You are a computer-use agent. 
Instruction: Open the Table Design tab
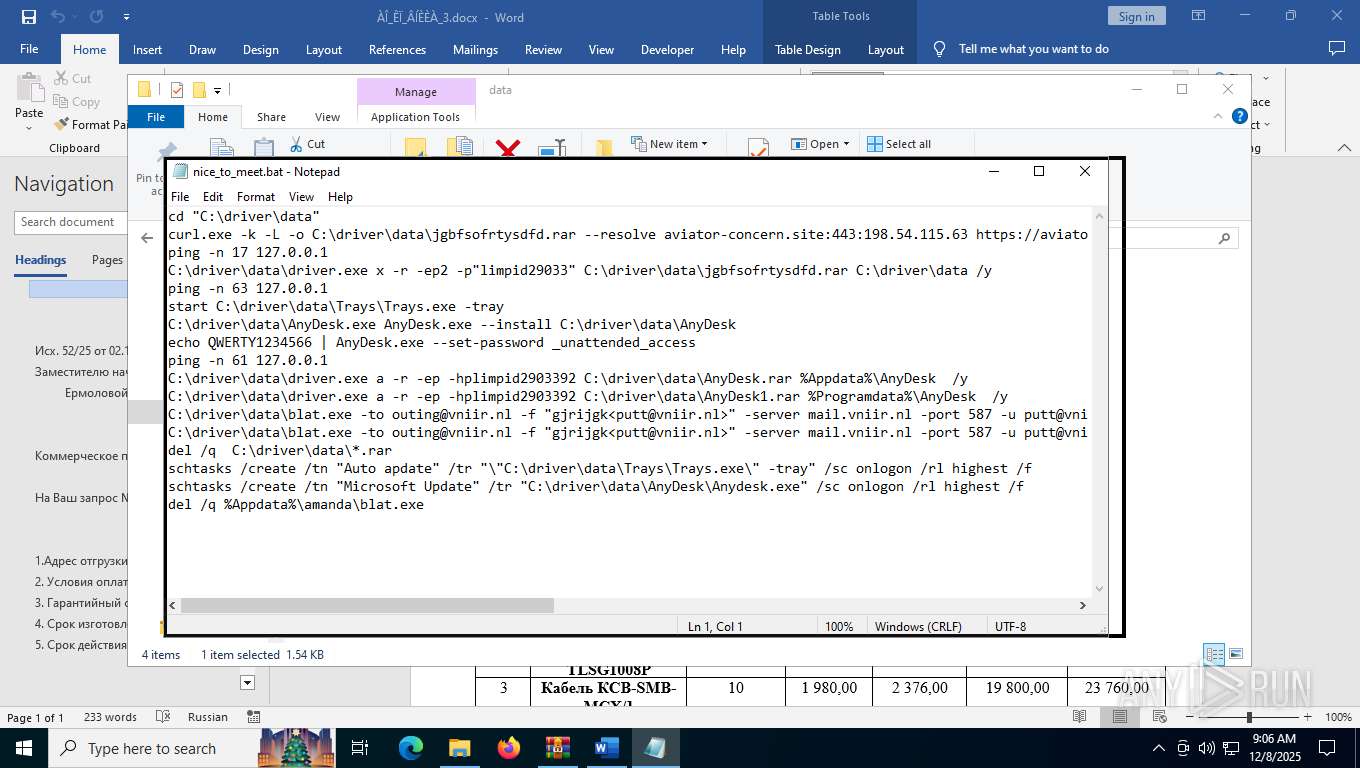coord(807,49)
